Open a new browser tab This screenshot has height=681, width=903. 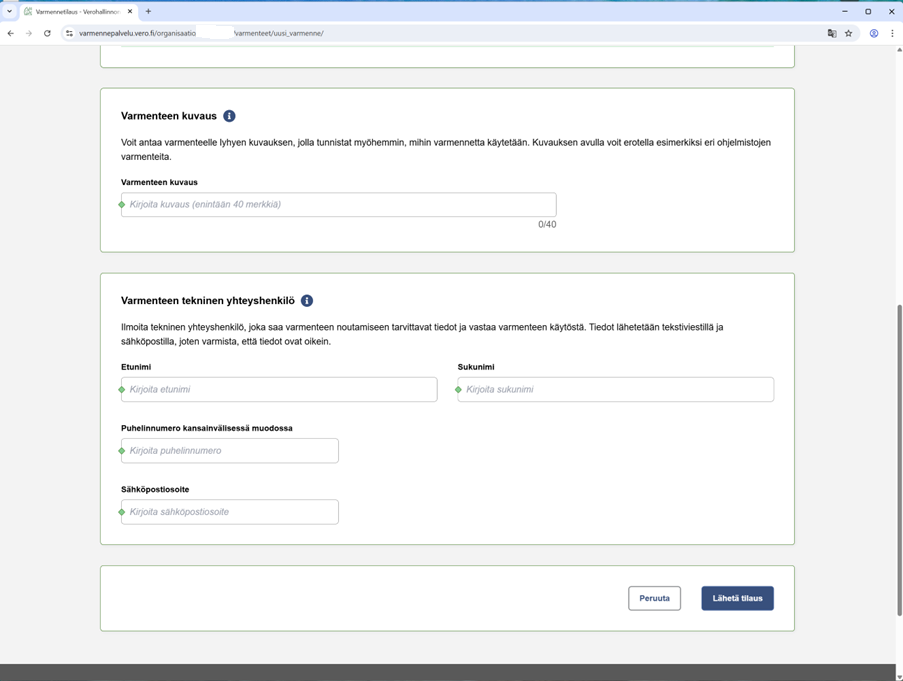coord(148,12)
